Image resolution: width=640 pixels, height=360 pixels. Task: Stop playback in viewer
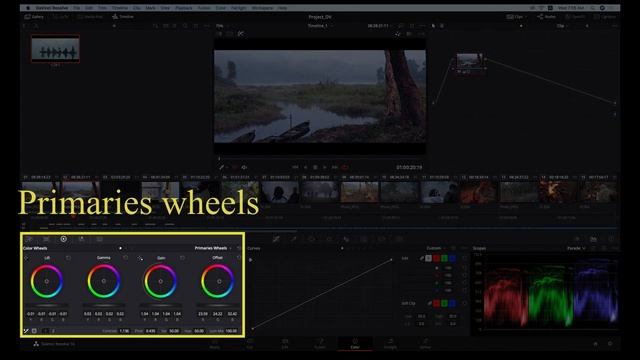click(x=315, y=167)
